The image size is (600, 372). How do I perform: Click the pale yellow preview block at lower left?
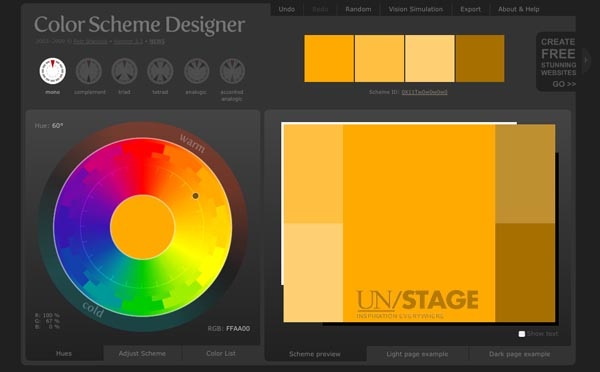[313, 272]
